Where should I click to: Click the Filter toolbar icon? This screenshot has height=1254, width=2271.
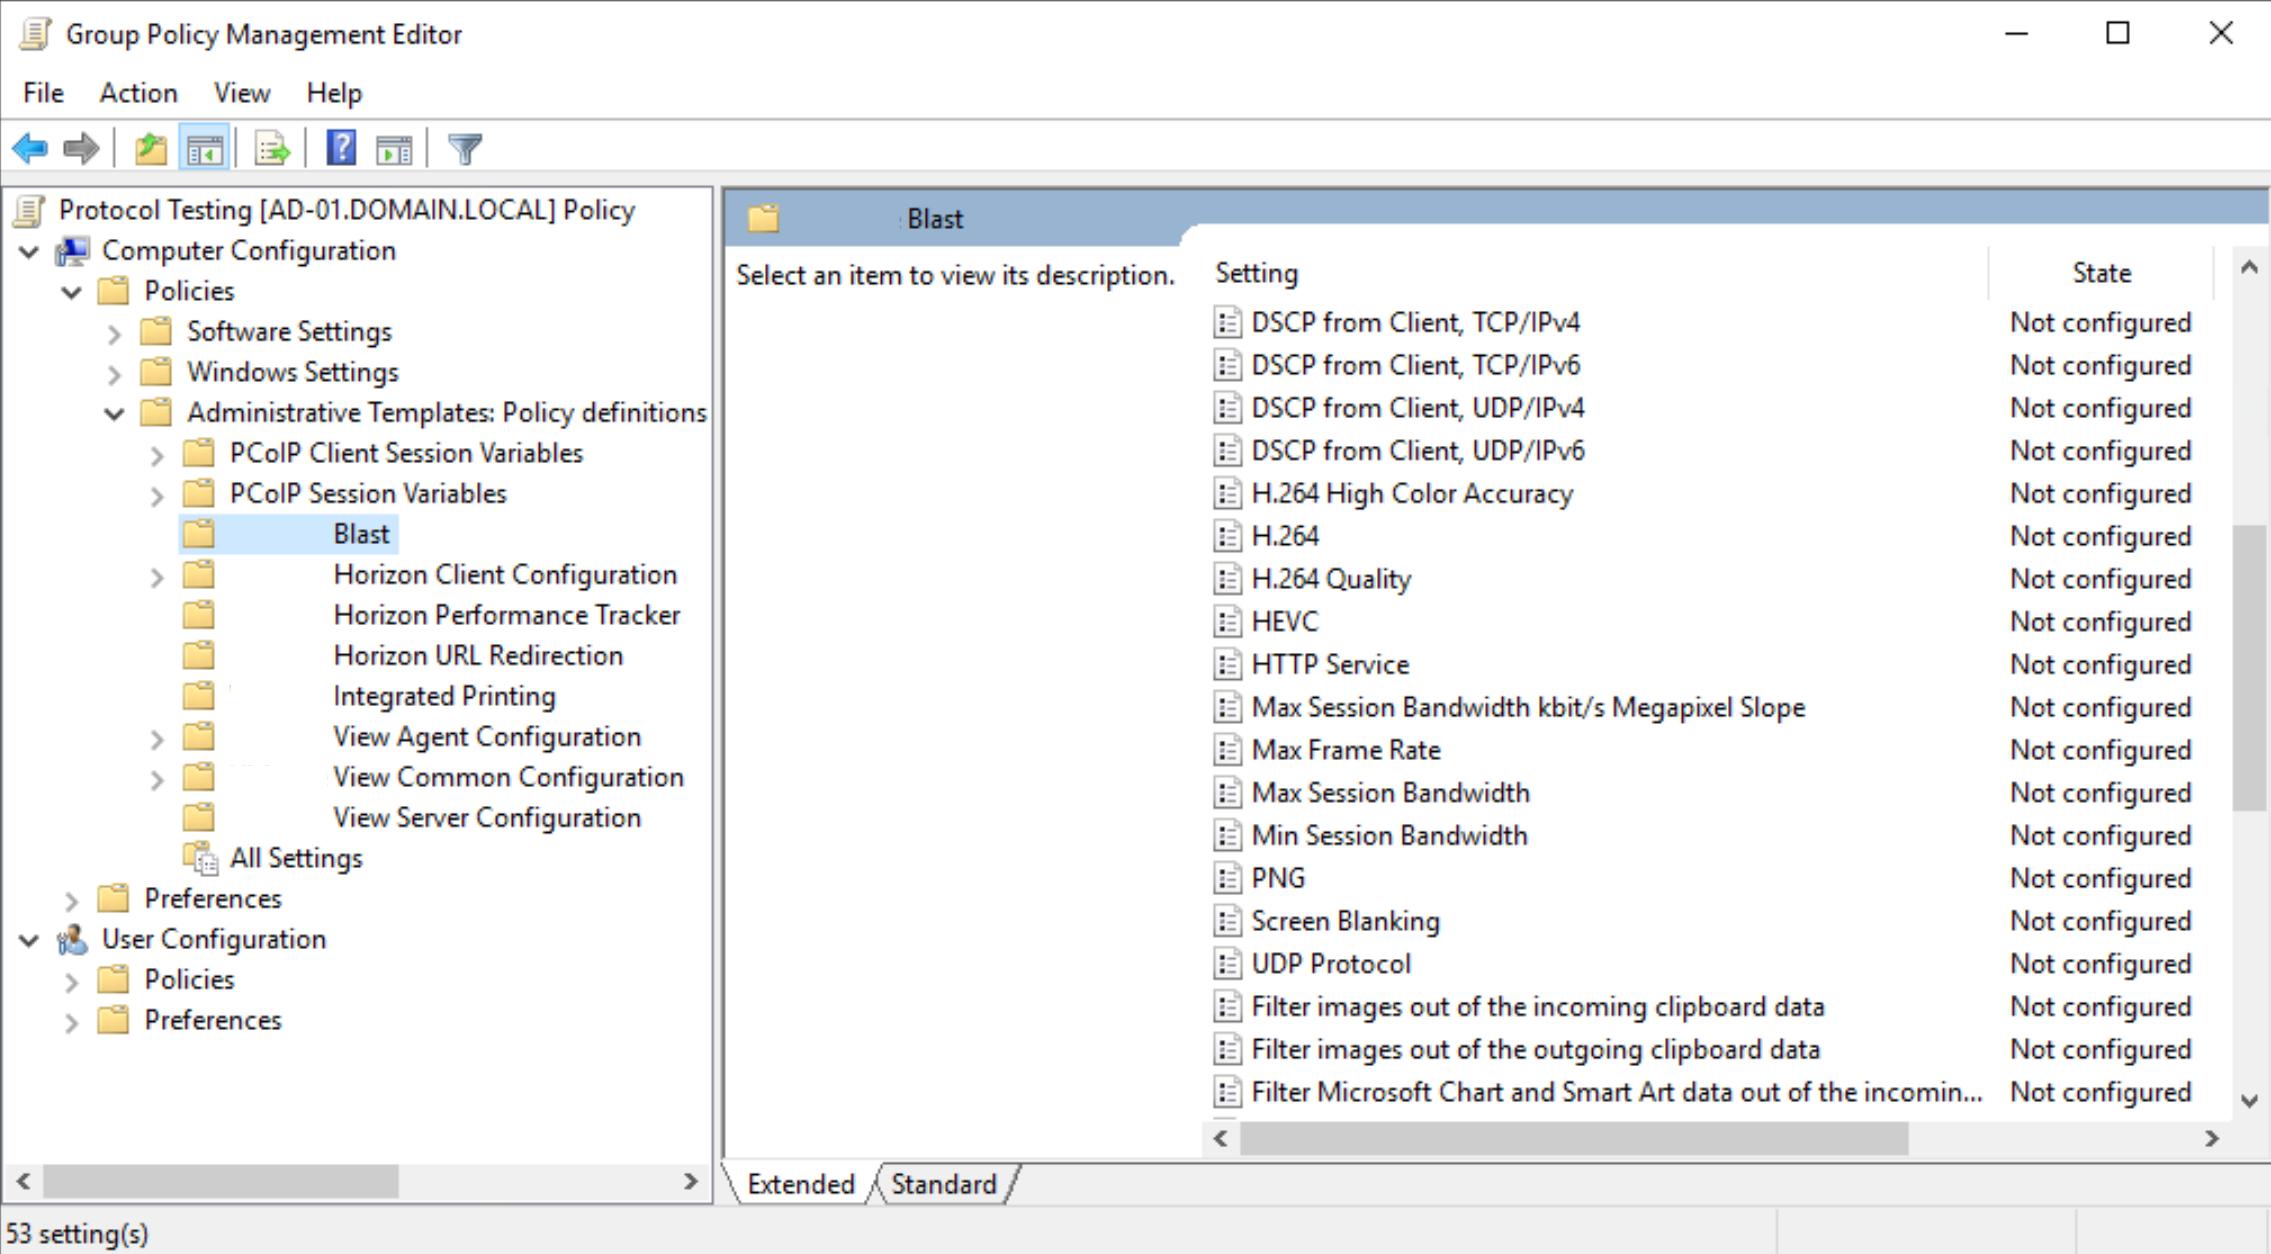464,148
